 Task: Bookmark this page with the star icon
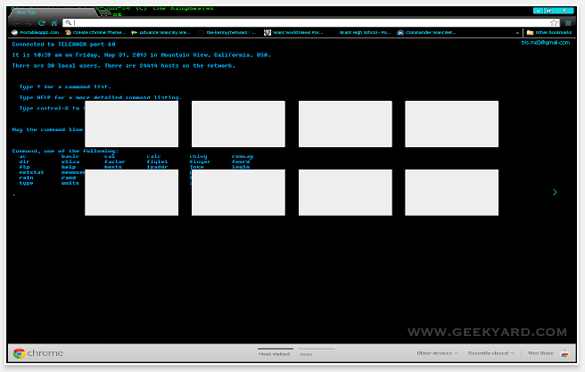(554, 23)
